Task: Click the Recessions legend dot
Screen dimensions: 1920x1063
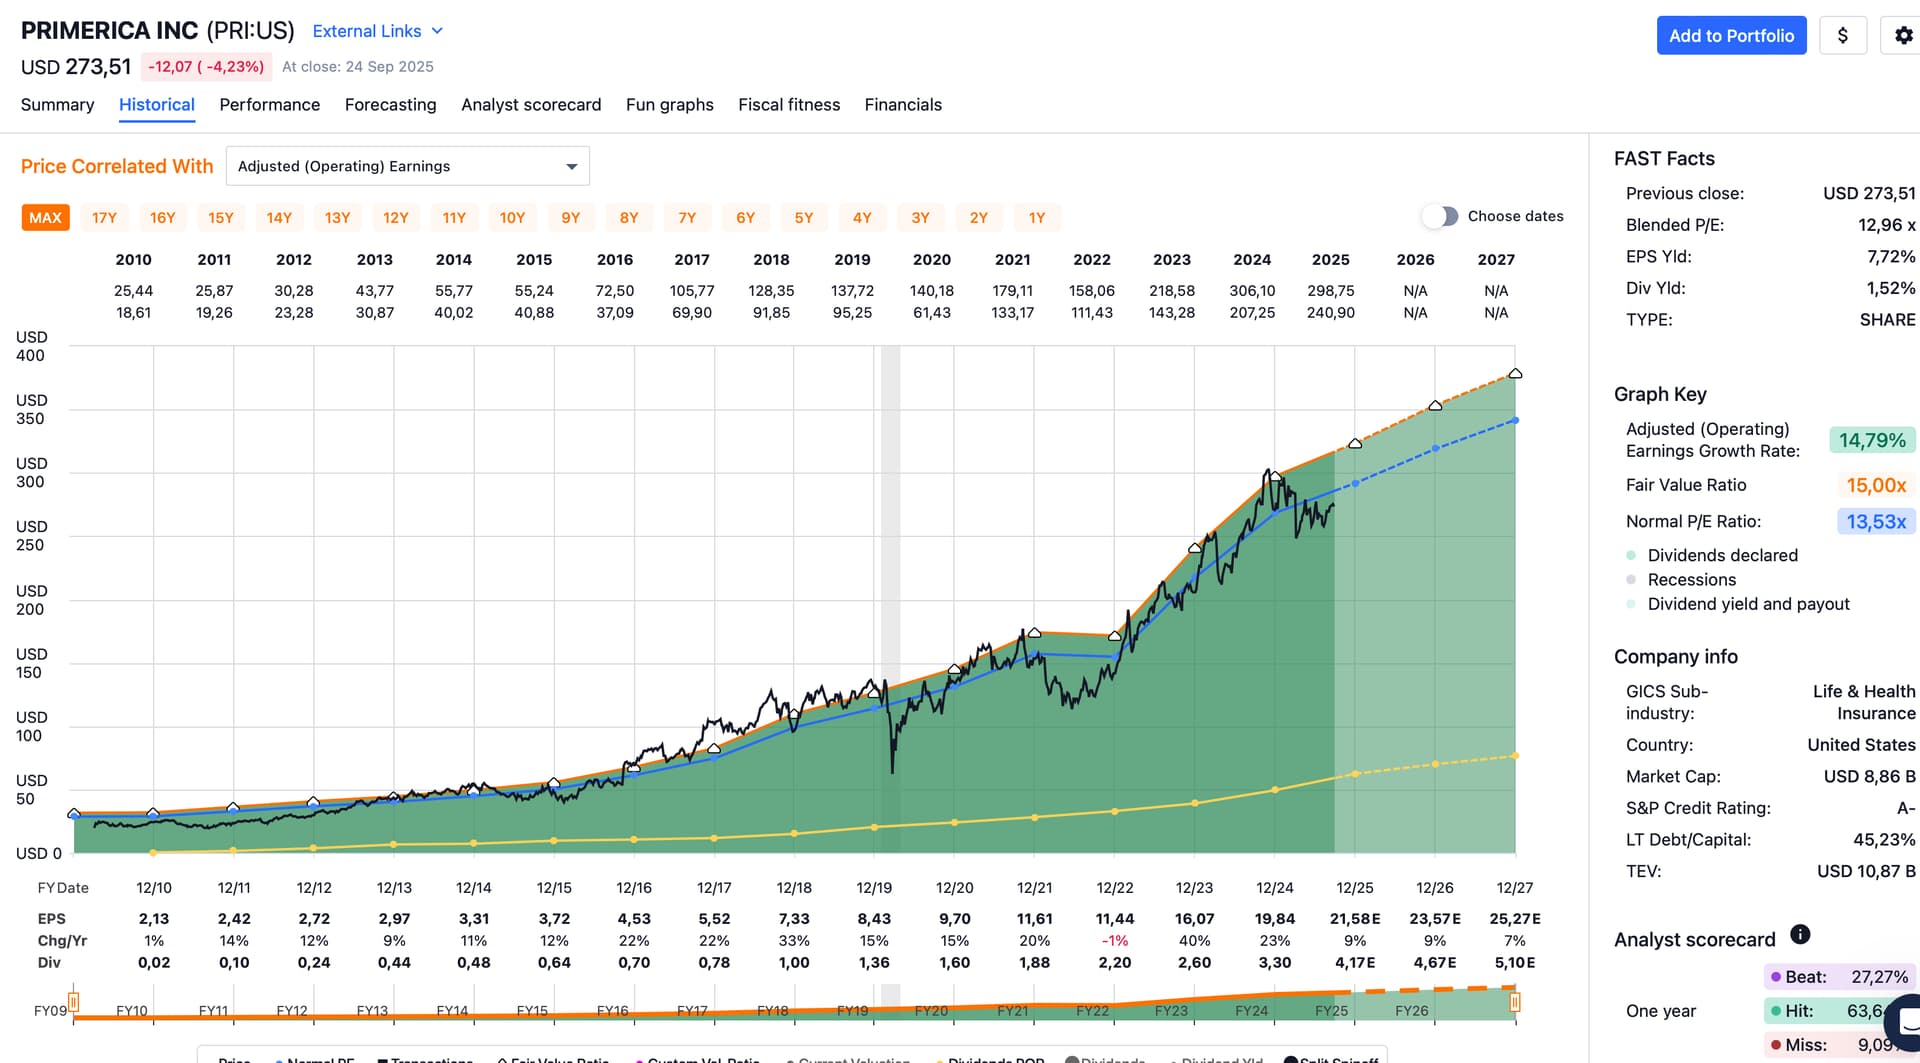Action: (x=1631, y=580)
